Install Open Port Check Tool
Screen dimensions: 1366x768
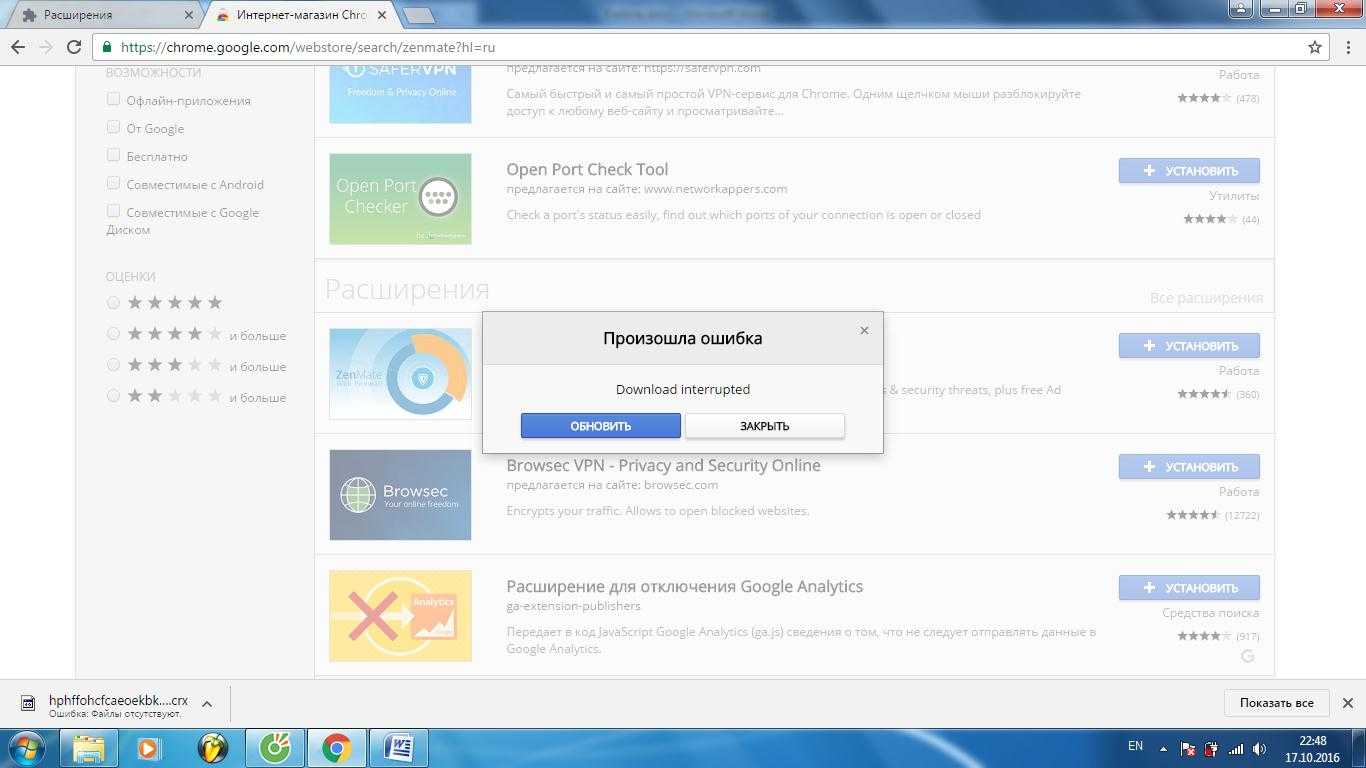(1189, 170)
